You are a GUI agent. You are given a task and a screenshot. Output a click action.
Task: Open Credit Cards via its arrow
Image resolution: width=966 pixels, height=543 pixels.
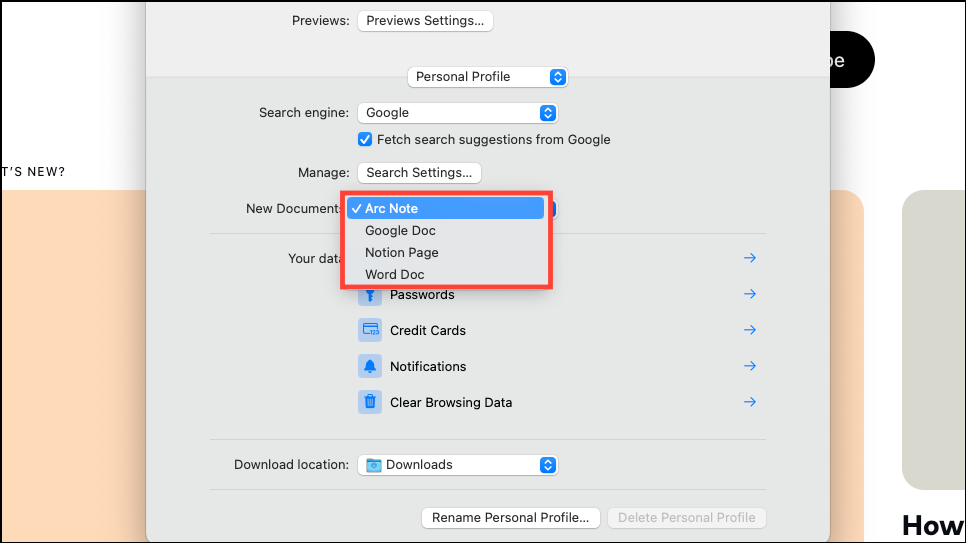pyautogui.click(x=750, y=330)
